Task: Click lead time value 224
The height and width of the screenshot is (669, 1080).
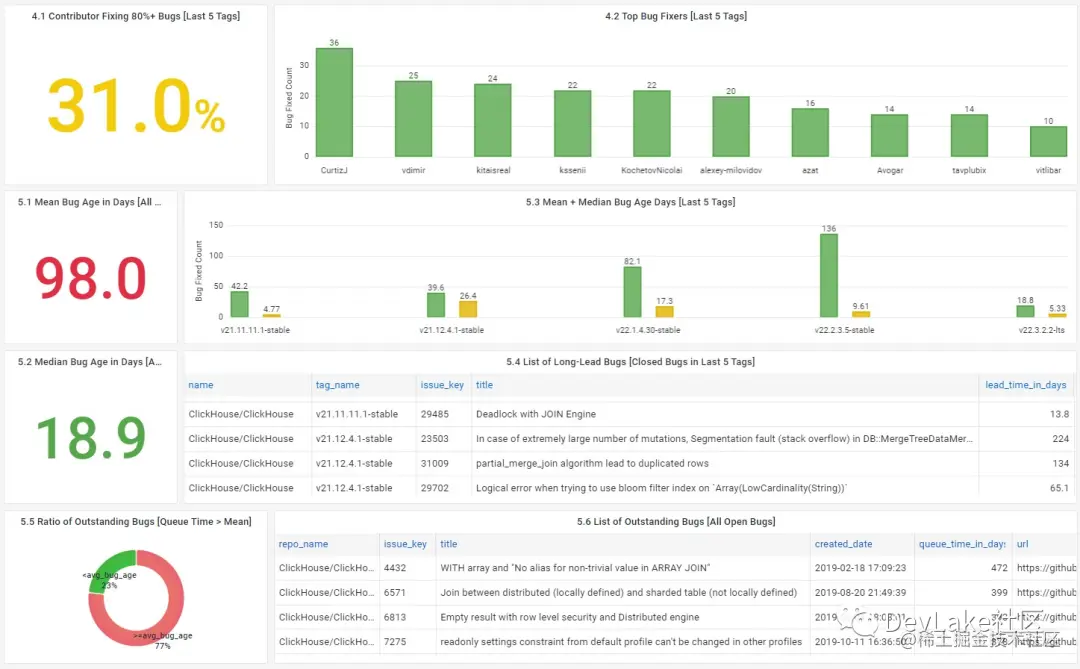Action: pyautogui.click(x=1061, y=439)
